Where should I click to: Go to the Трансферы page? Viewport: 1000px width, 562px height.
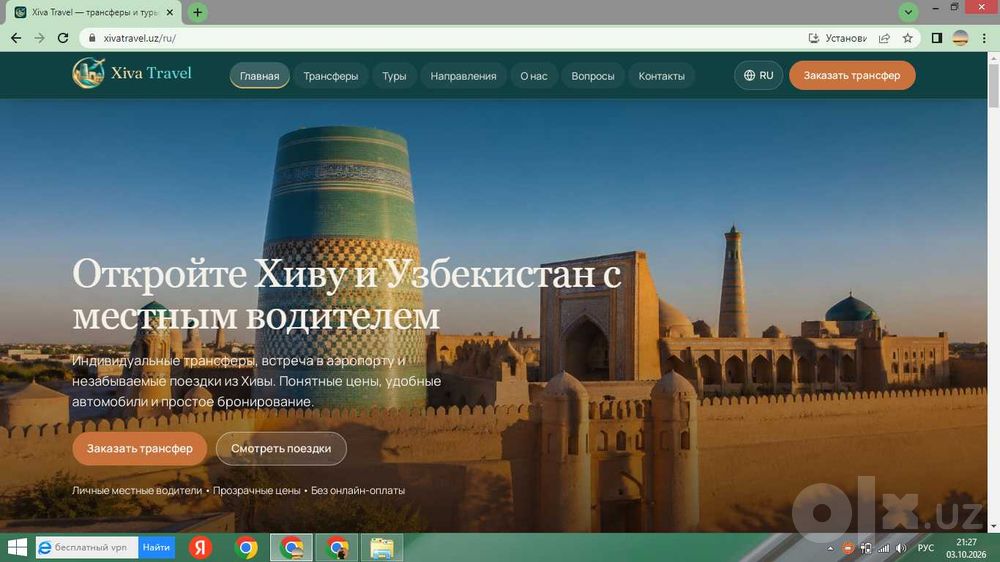(330, 76)
